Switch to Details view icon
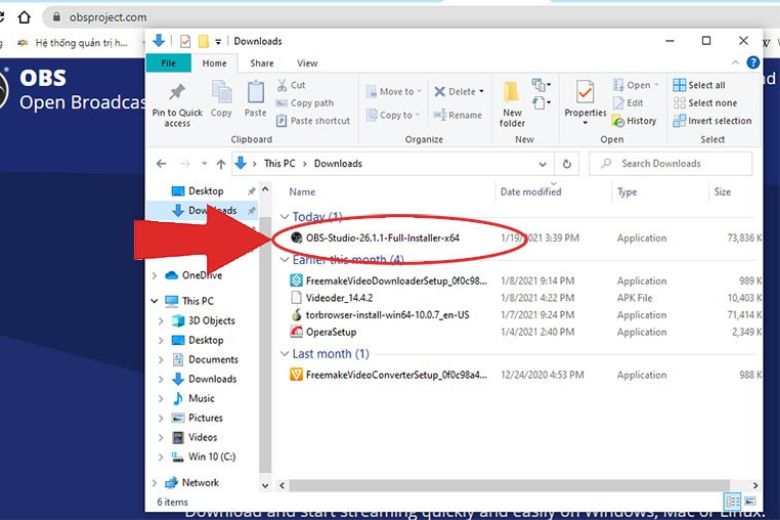 click(x=732, y=502)
